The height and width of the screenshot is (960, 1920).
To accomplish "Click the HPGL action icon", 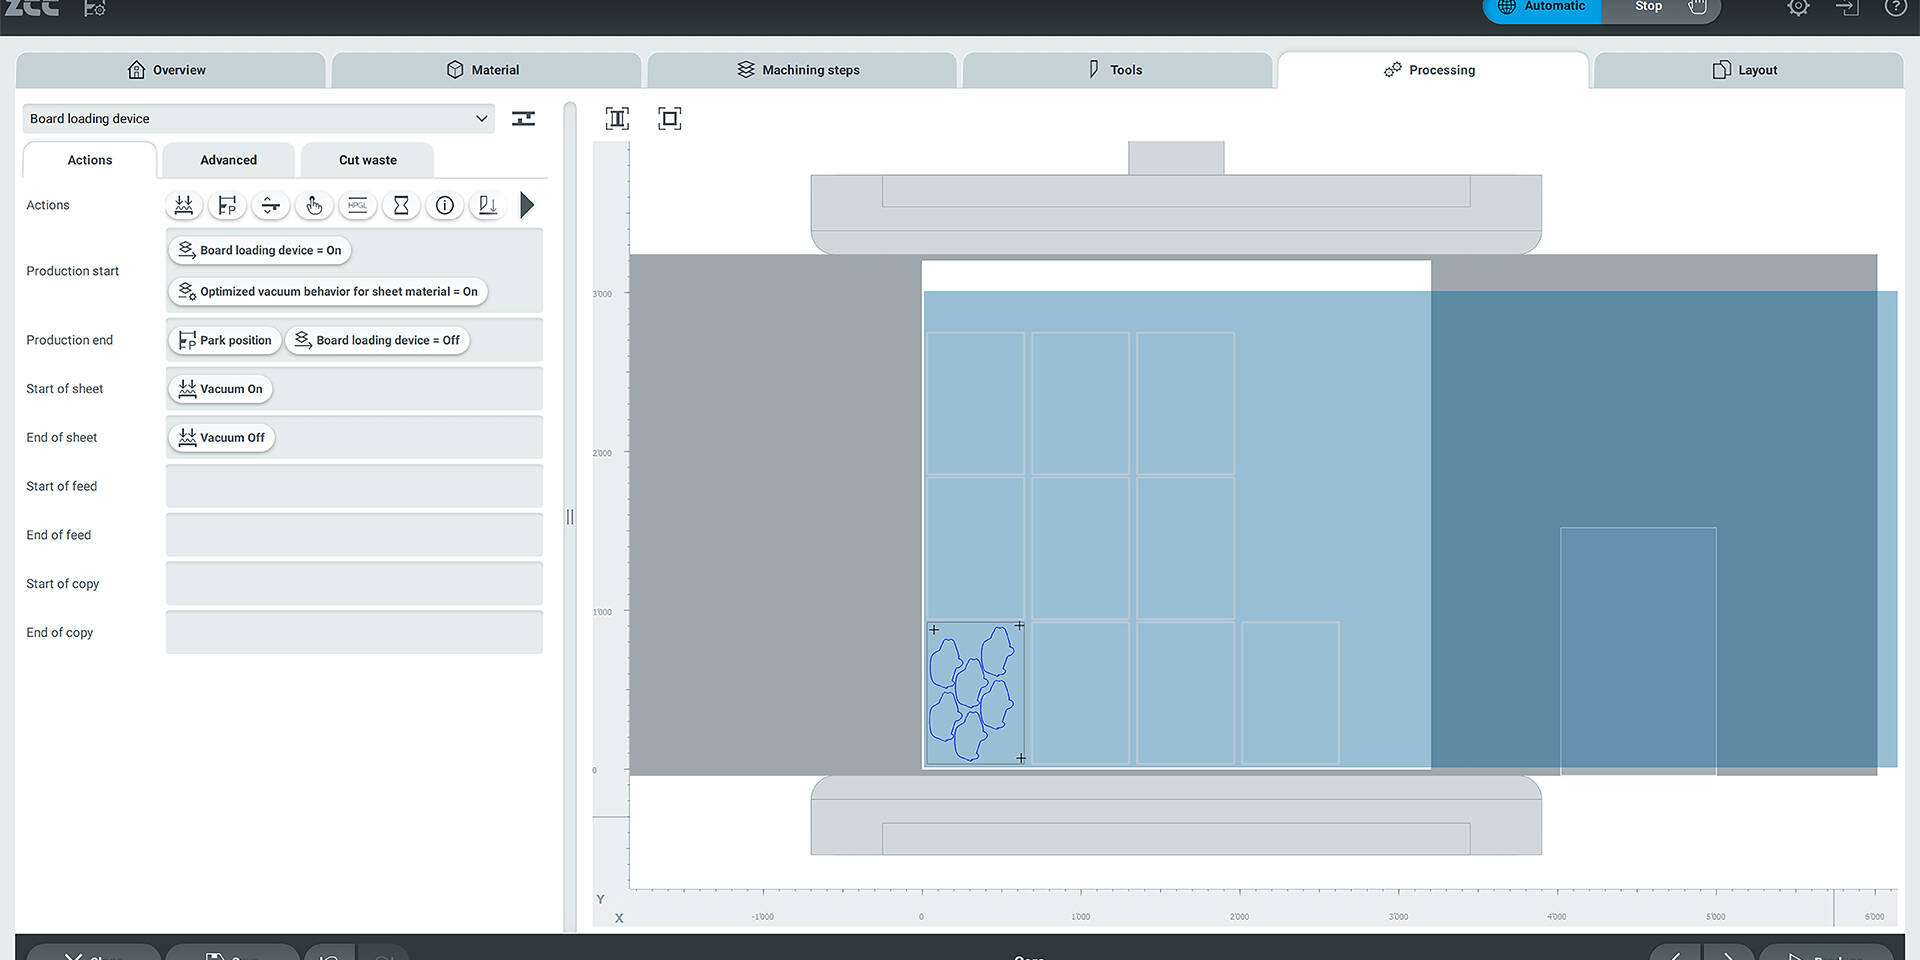I will pyautogui.click(x=357, y=206).
